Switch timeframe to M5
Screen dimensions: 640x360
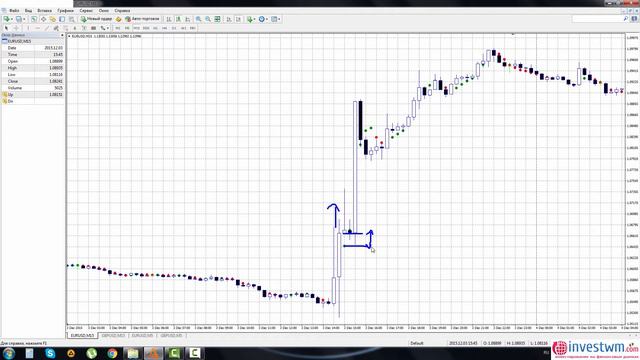click(x=127, y=28)
